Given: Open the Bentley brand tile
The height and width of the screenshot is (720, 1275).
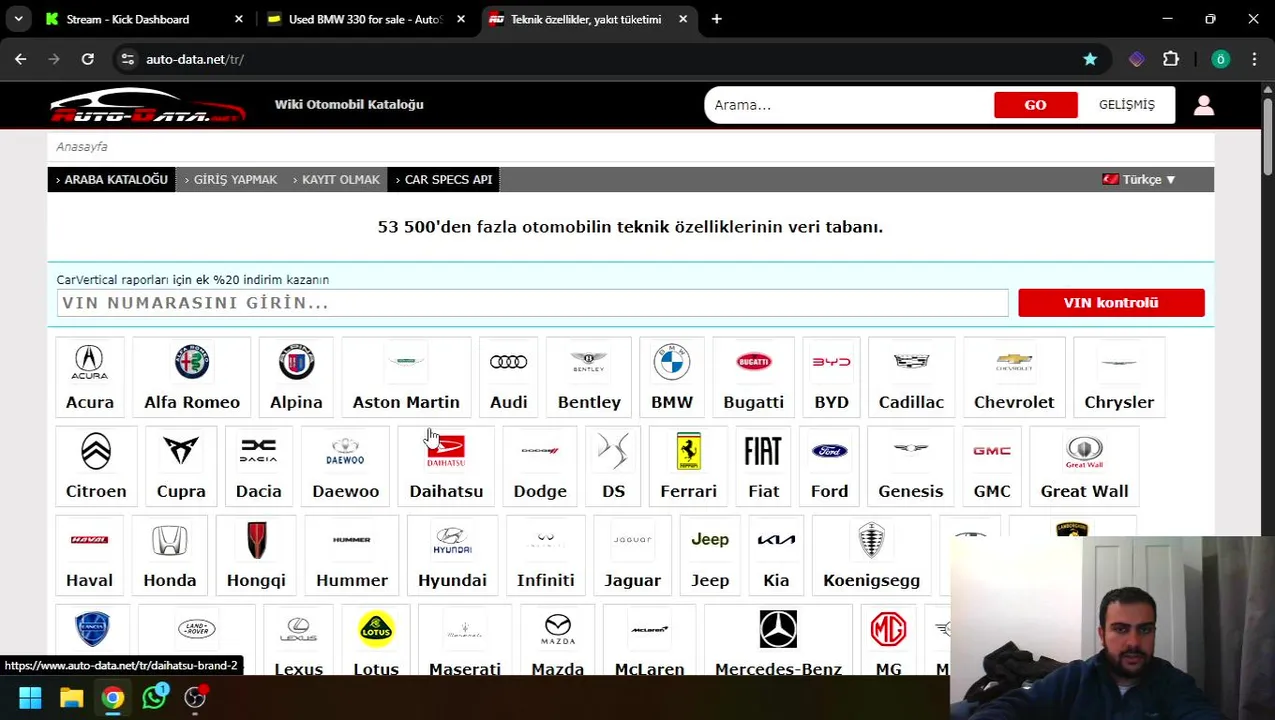Looking at the screenshot, I should 589,377.
